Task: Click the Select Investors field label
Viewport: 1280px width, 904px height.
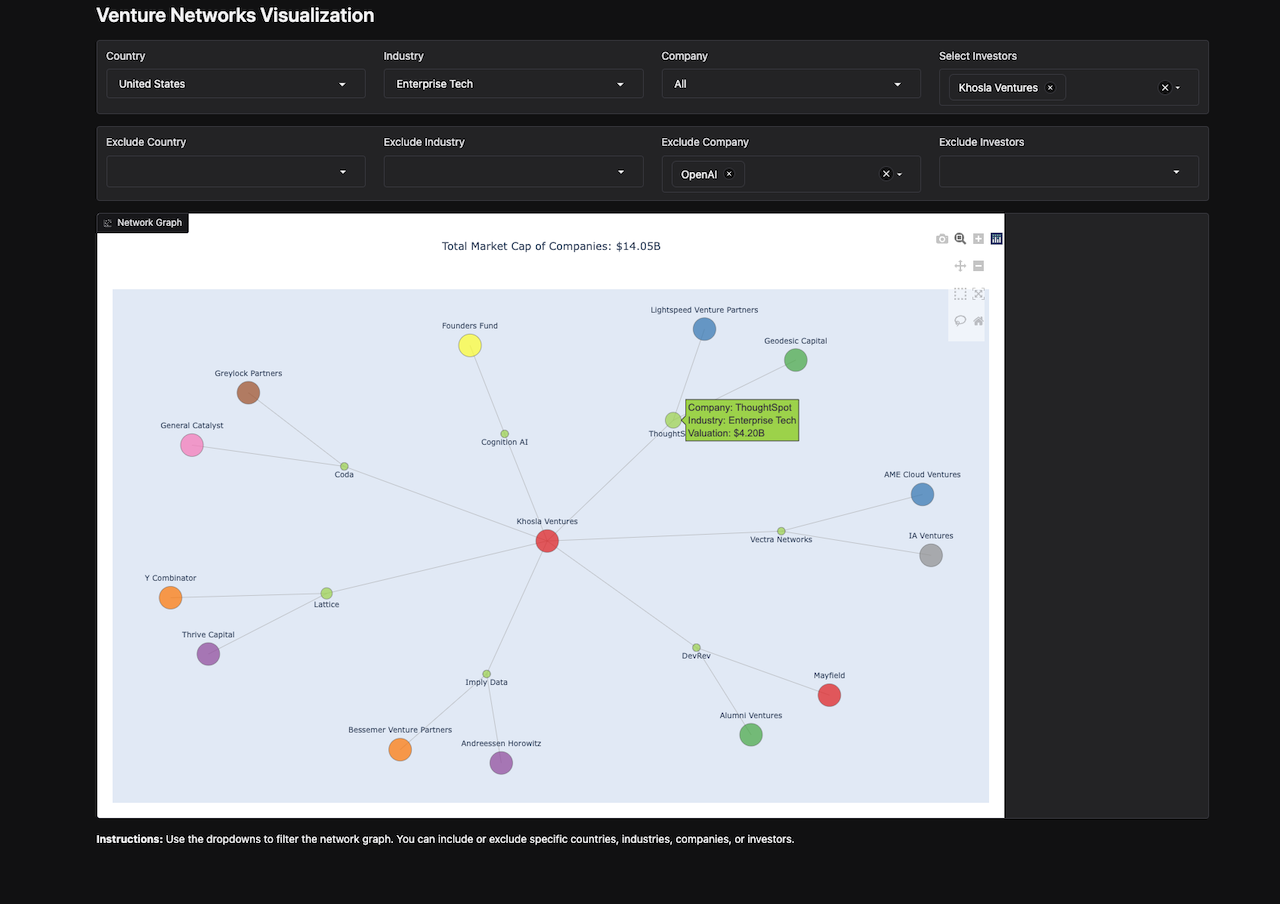Action: [x=978, y=56]
